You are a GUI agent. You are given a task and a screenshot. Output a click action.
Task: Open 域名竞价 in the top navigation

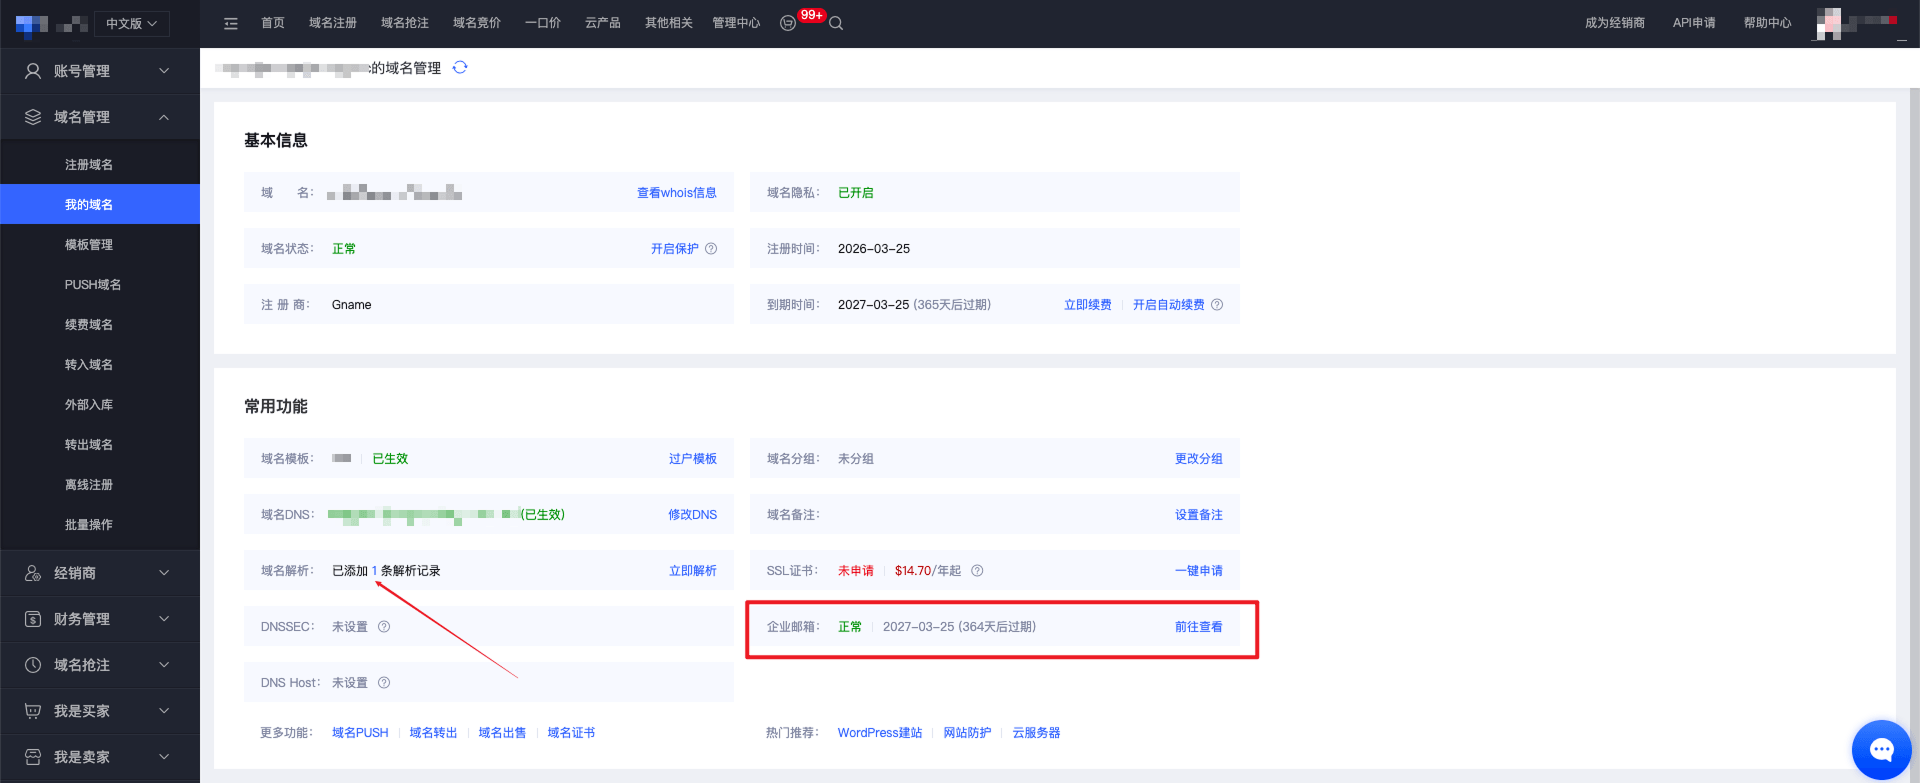pos(477,23)
